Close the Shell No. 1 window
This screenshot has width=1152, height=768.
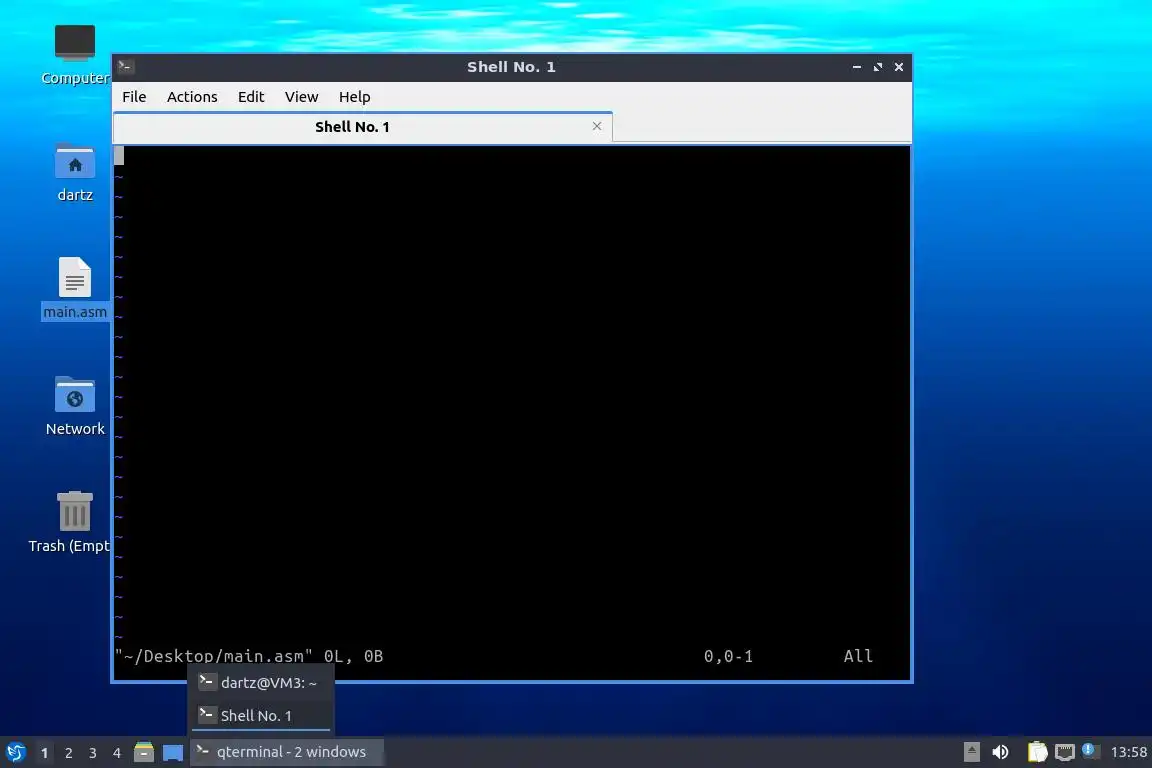(x=899, y=67)
